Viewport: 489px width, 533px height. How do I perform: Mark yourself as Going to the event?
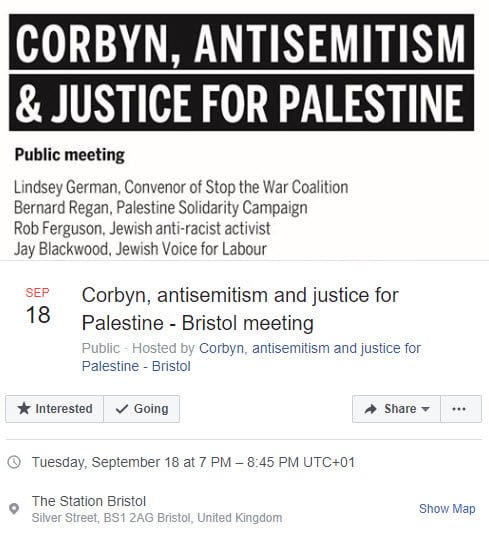(141, 409)
